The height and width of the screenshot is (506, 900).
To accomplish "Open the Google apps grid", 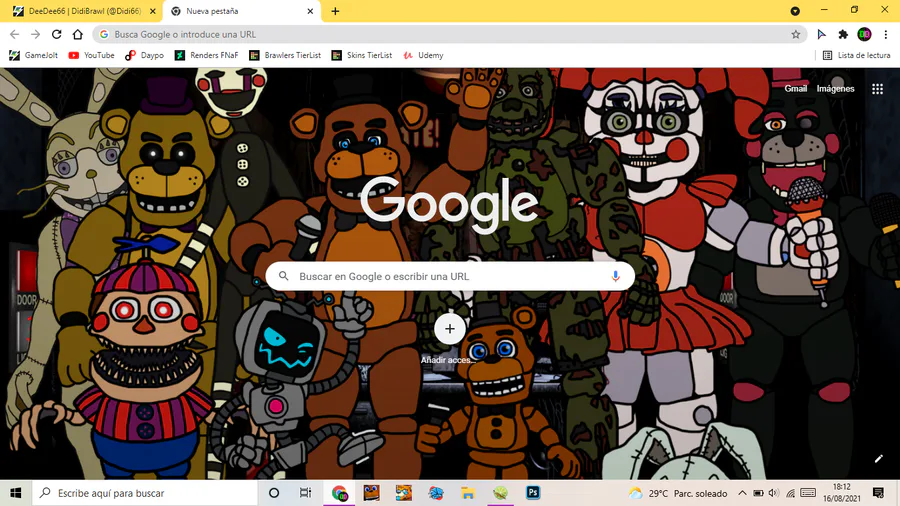I will tap(878, 89).
